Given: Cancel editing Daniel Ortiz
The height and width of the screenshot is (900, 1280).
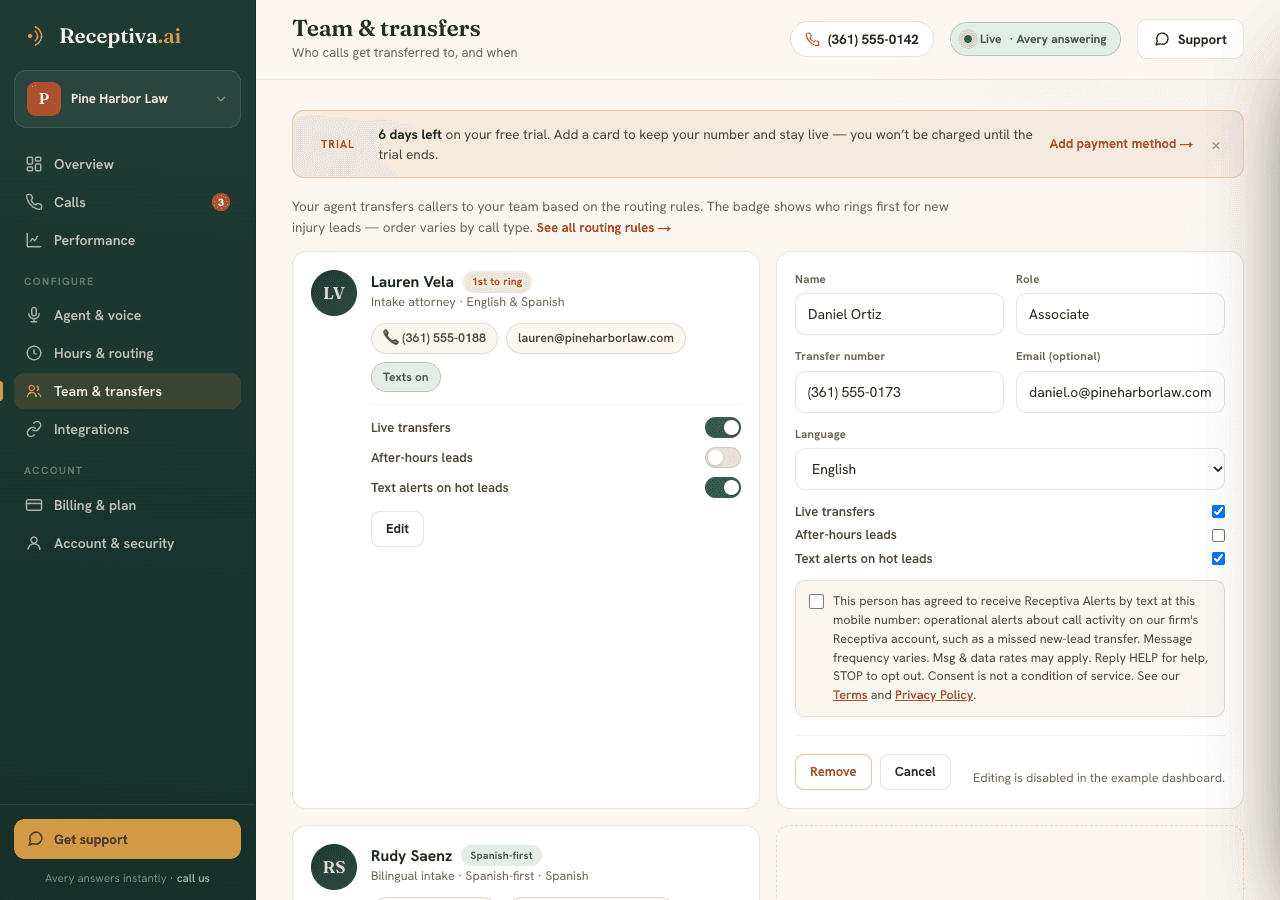Looking at the screenshot, I should 915,772.
